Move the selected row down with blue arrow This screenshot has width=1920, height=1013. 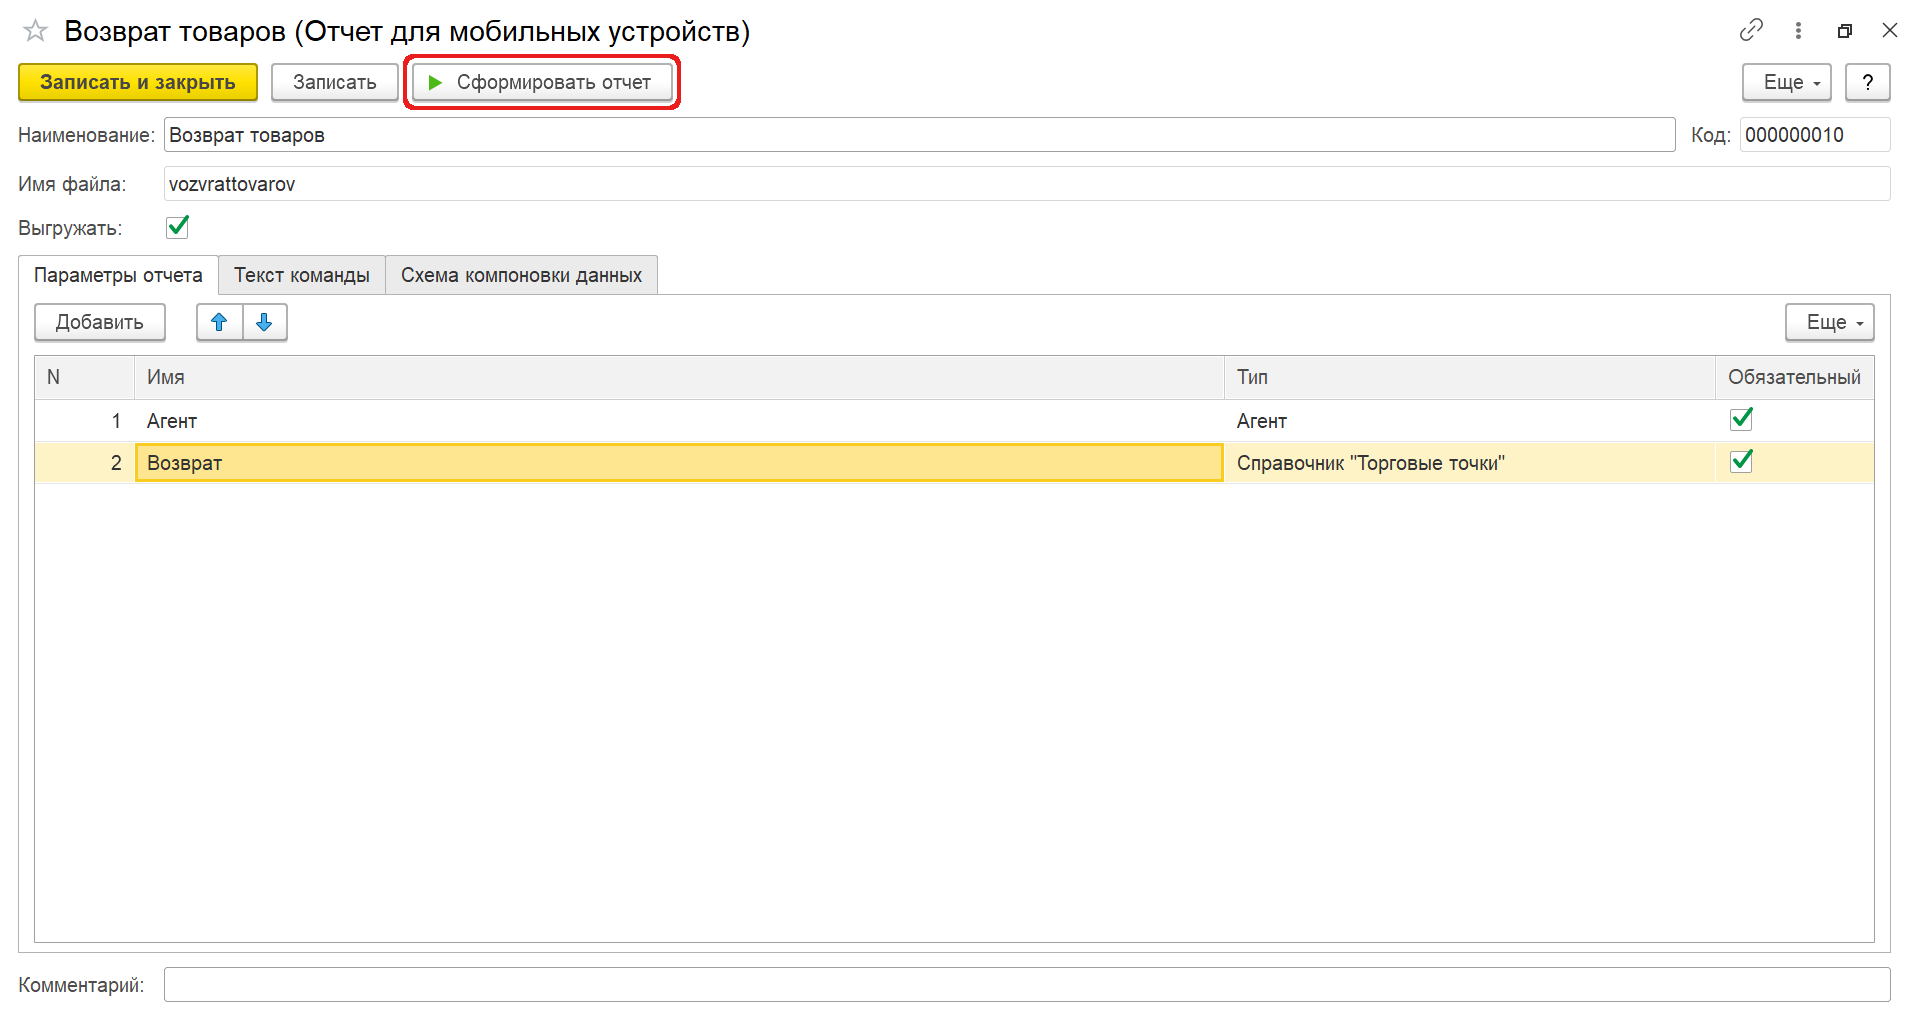click(264, 322)
